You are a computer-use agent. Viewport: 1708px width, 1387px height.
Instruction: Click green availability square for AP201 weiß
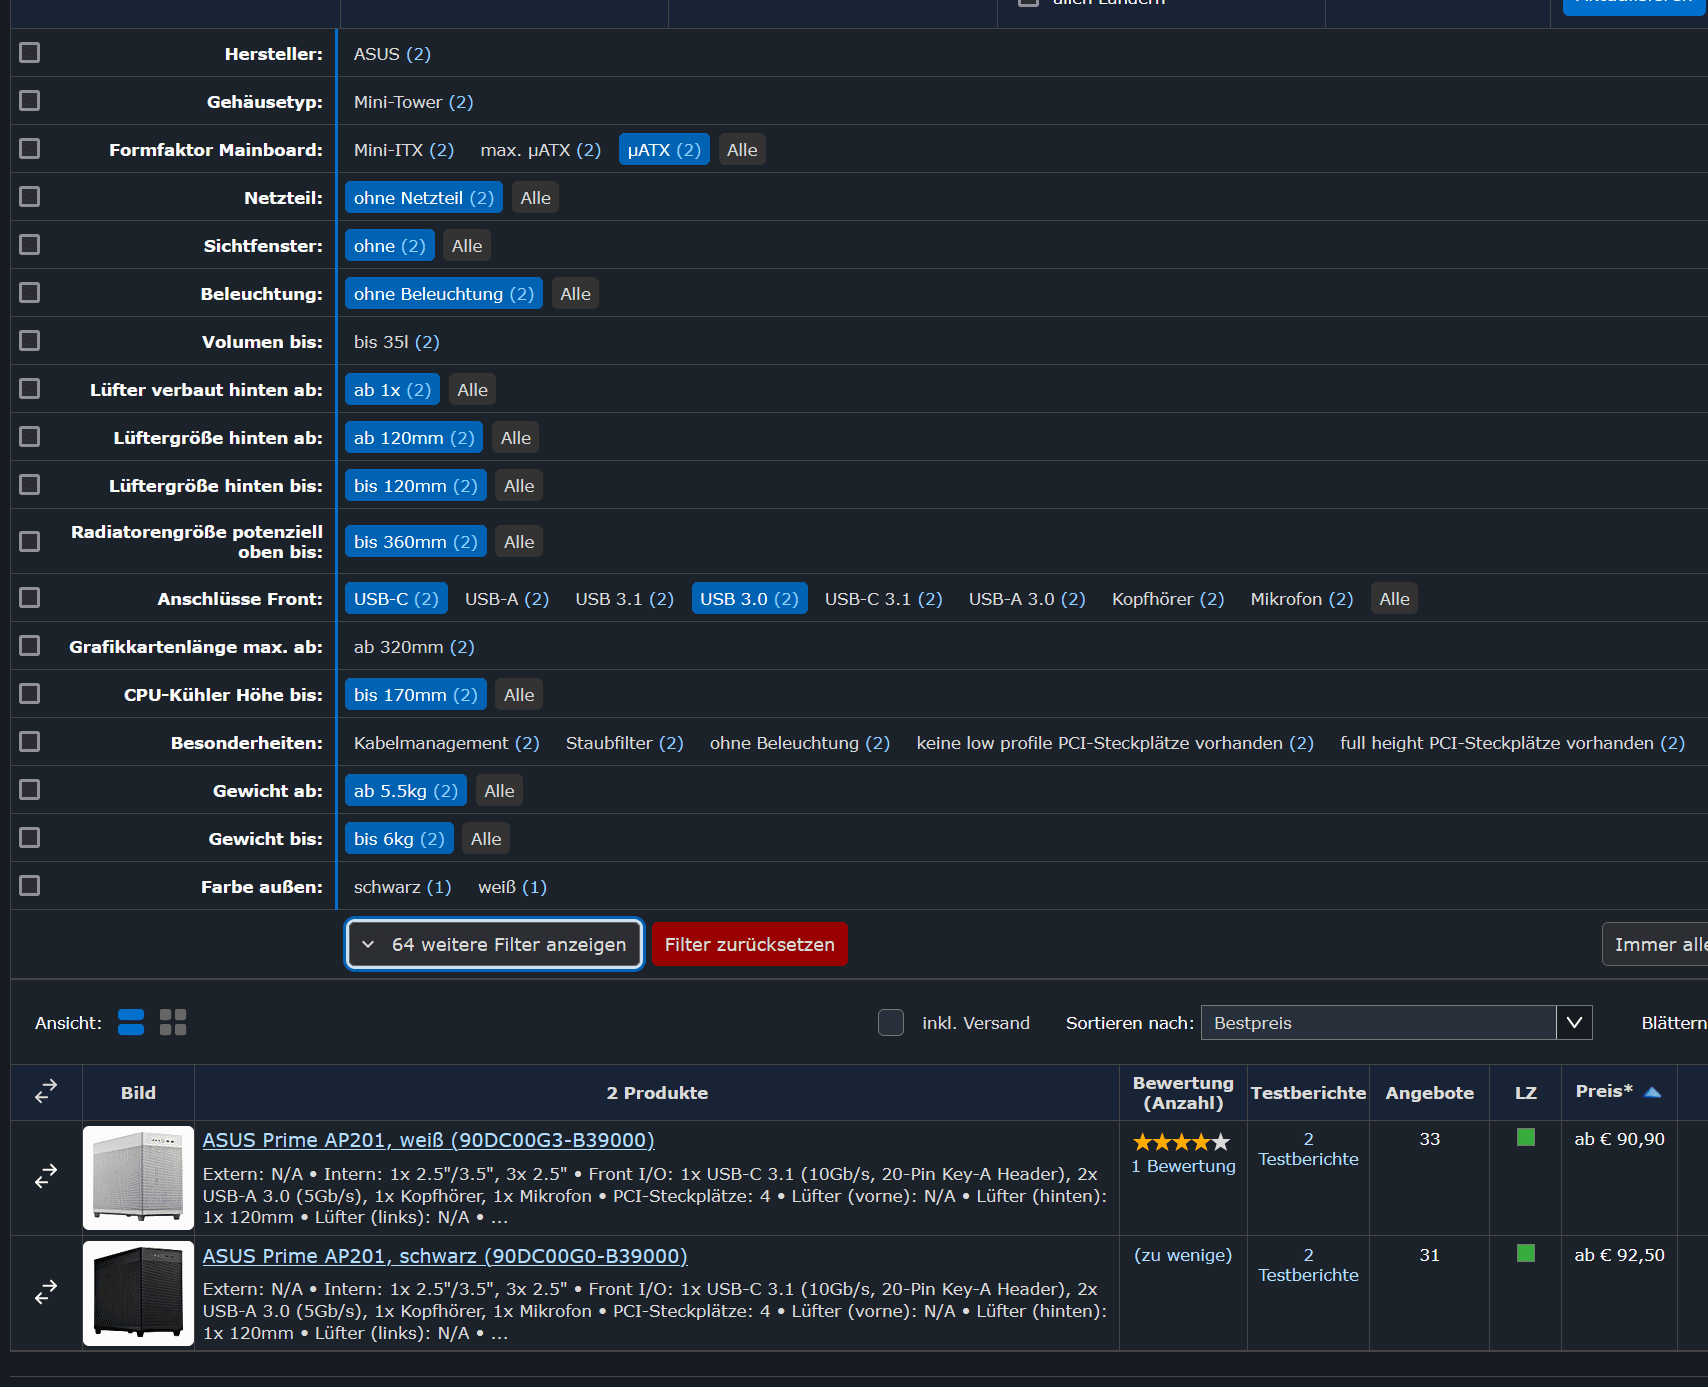[x=1526, y=1137]
